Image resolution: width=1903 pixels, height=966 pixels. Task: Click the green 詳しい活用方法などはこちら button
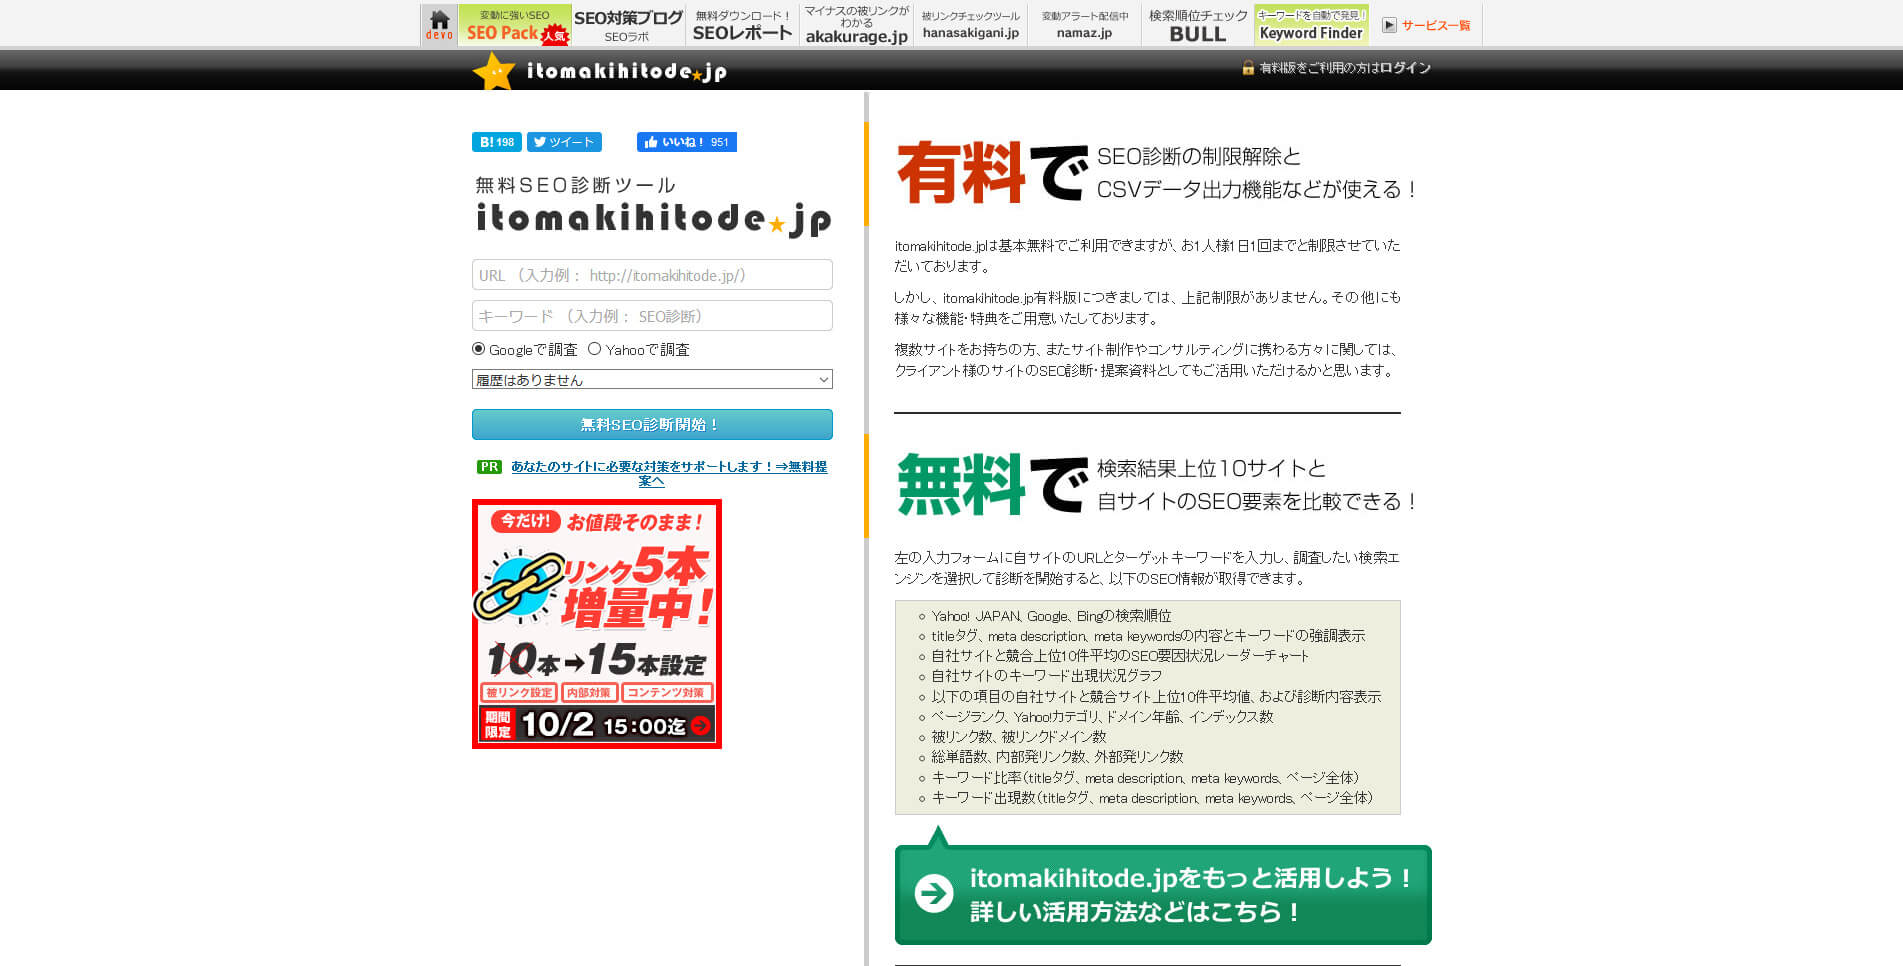click(x=1163, y=894)
